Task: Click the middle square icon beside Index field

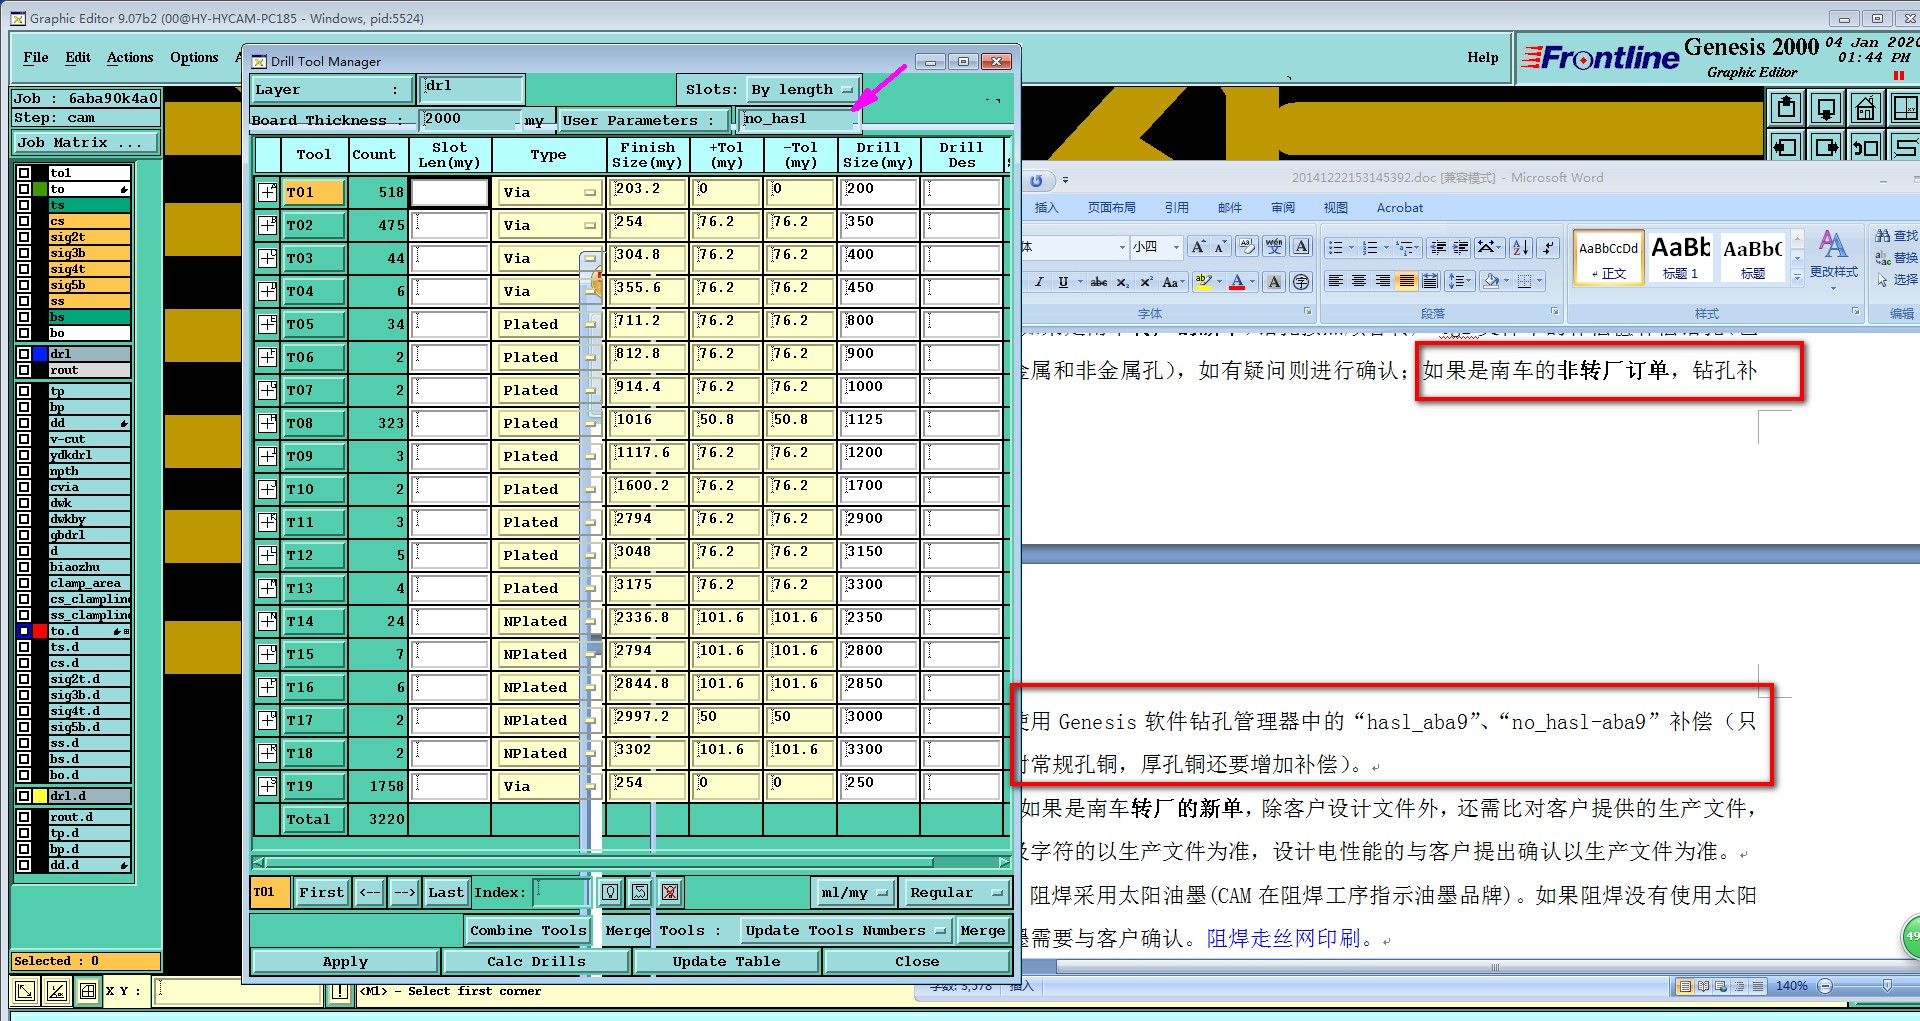Action: 640,892
